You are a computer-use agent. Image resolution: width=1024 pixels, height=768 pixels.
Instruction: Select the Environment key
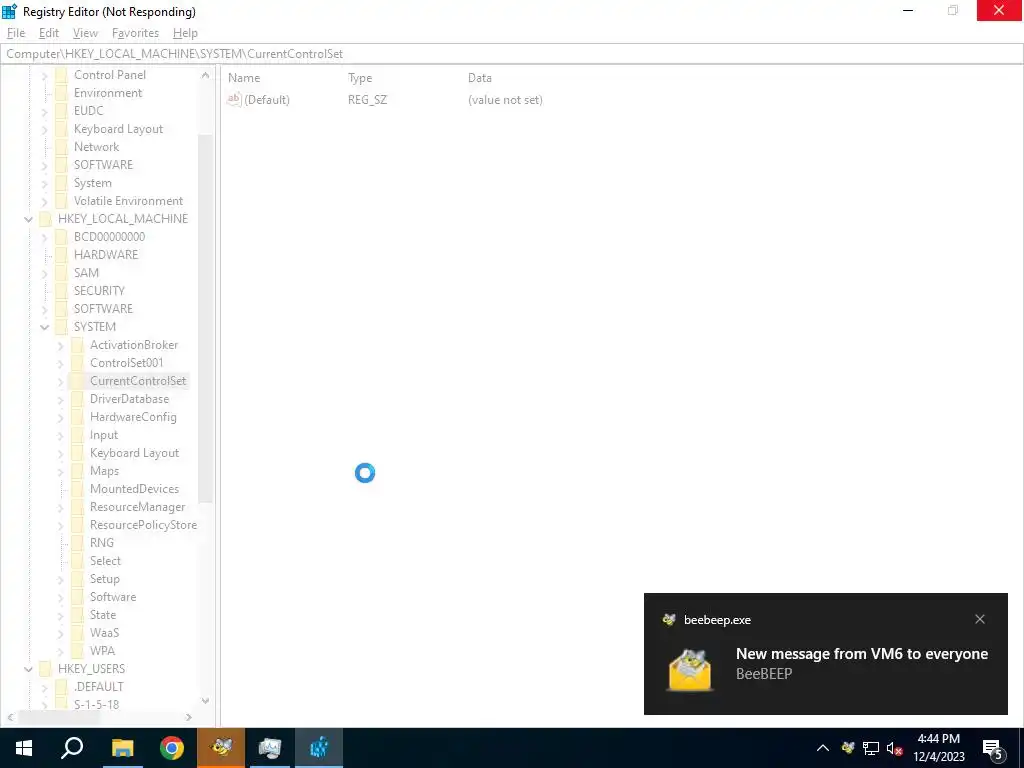tap(108, 93)
